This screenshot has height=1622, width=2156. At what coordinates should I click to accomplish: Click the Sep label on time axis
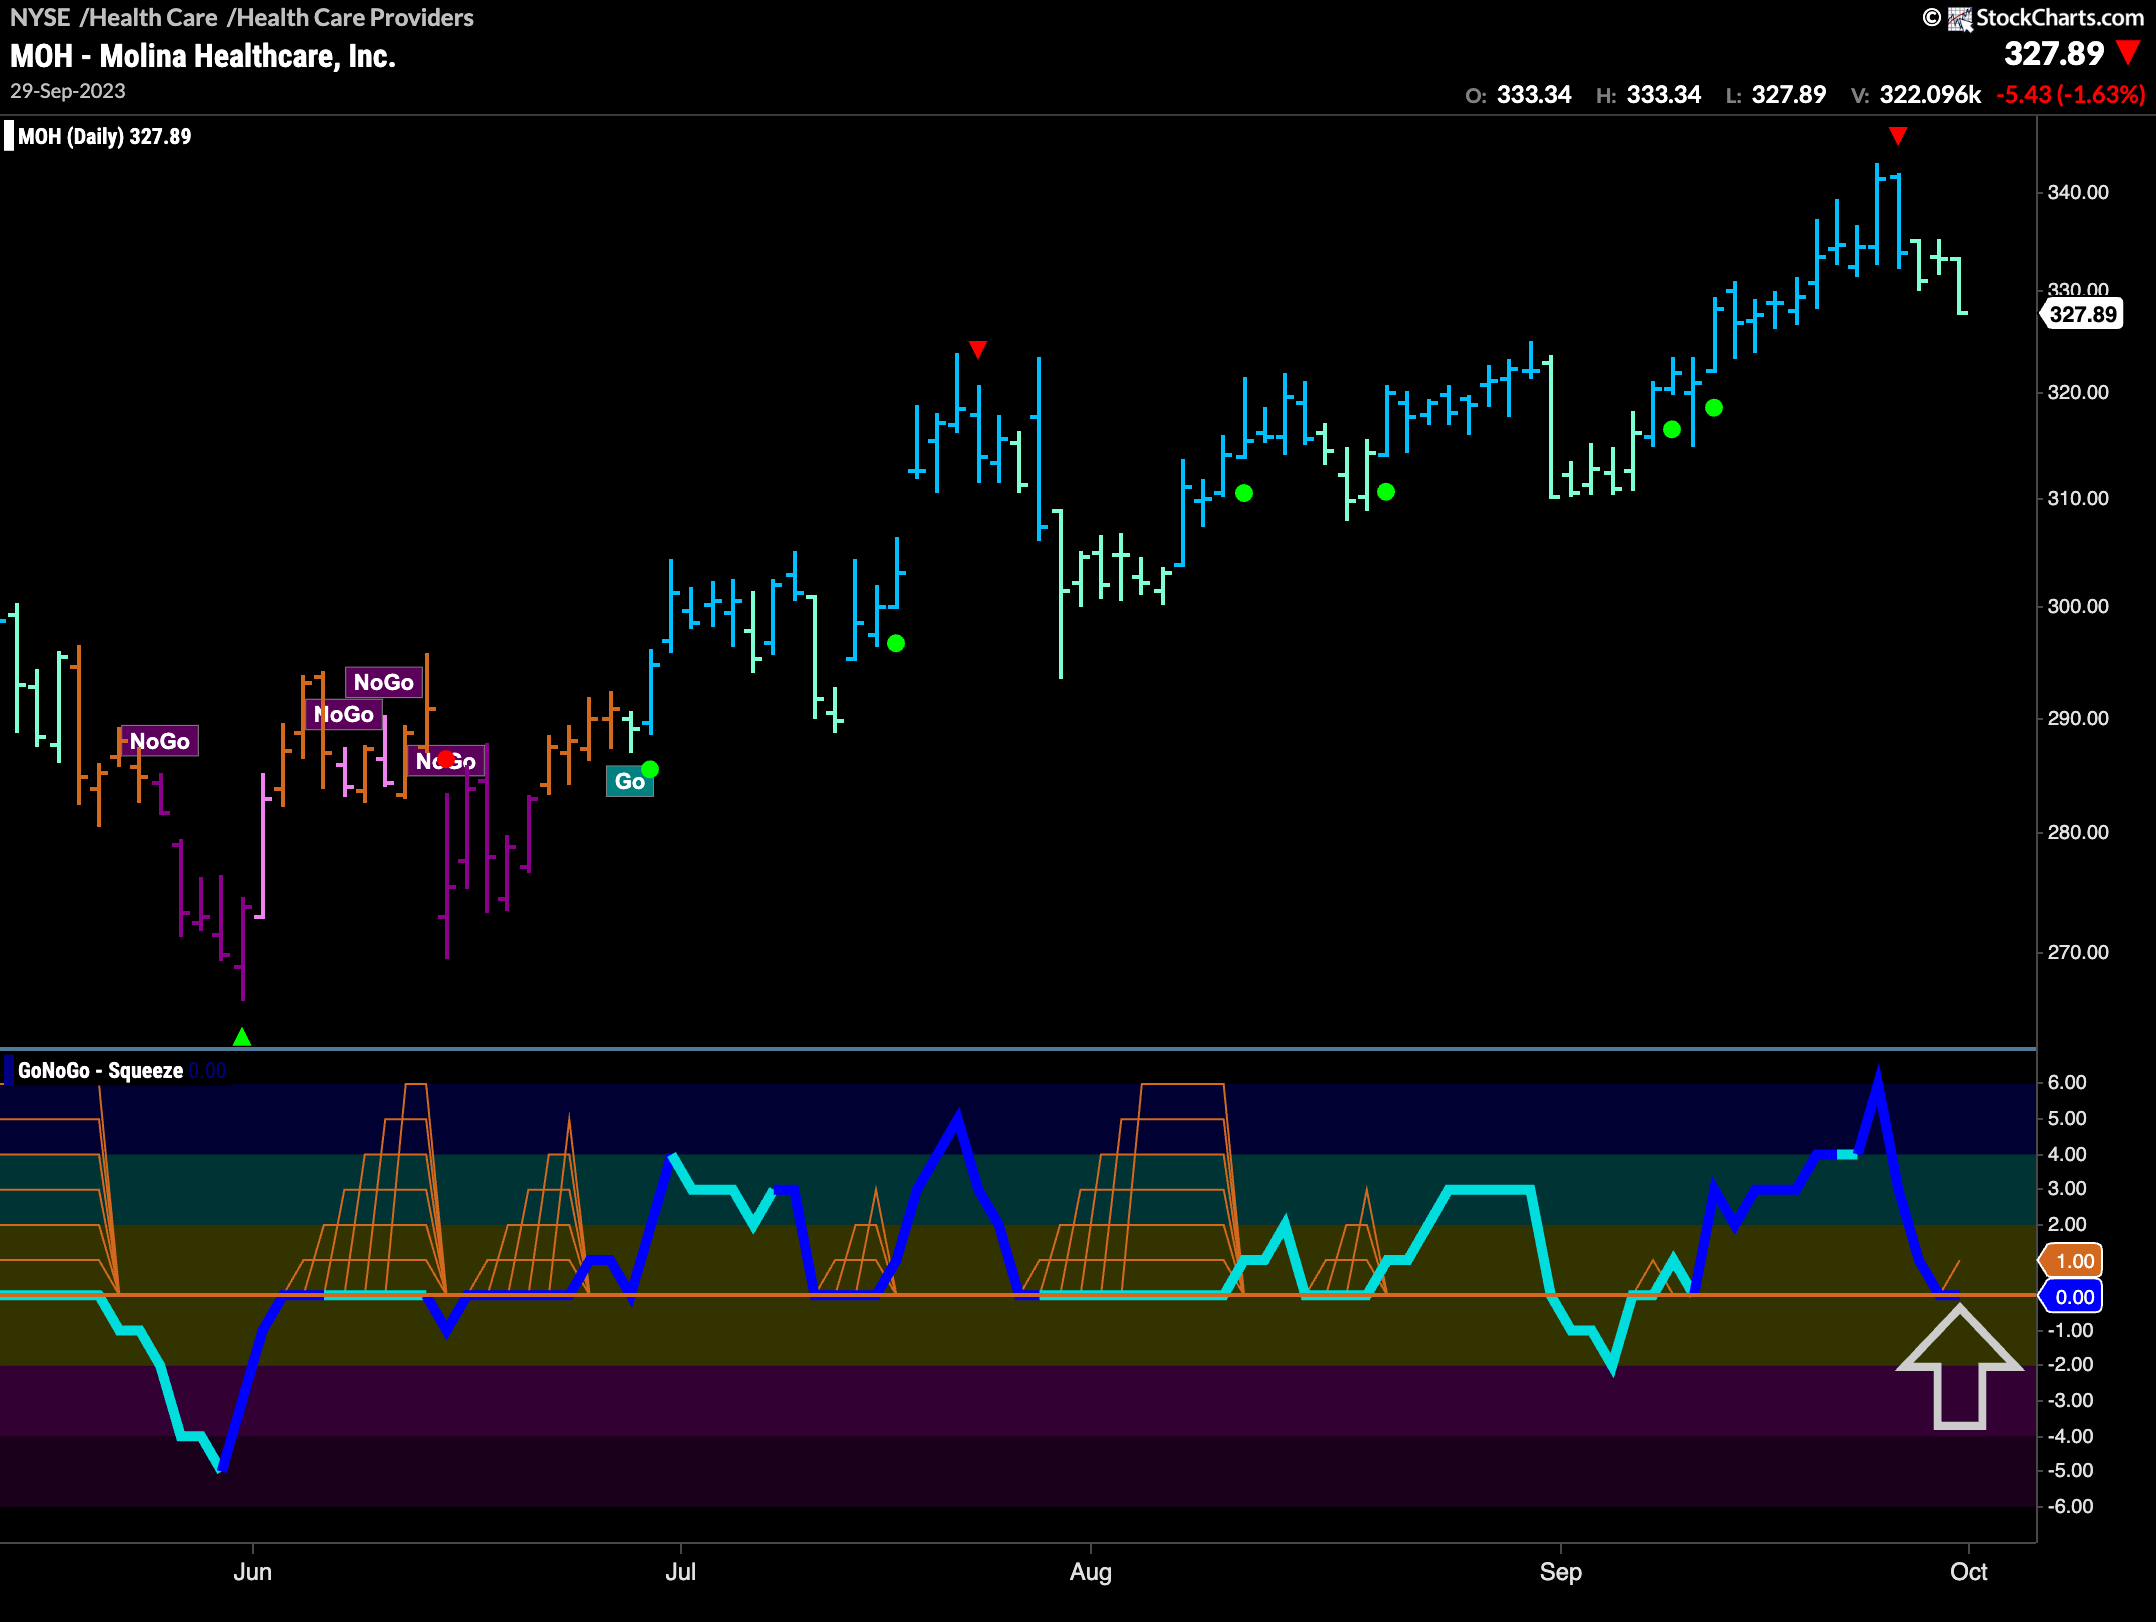coord(1560,1572)
